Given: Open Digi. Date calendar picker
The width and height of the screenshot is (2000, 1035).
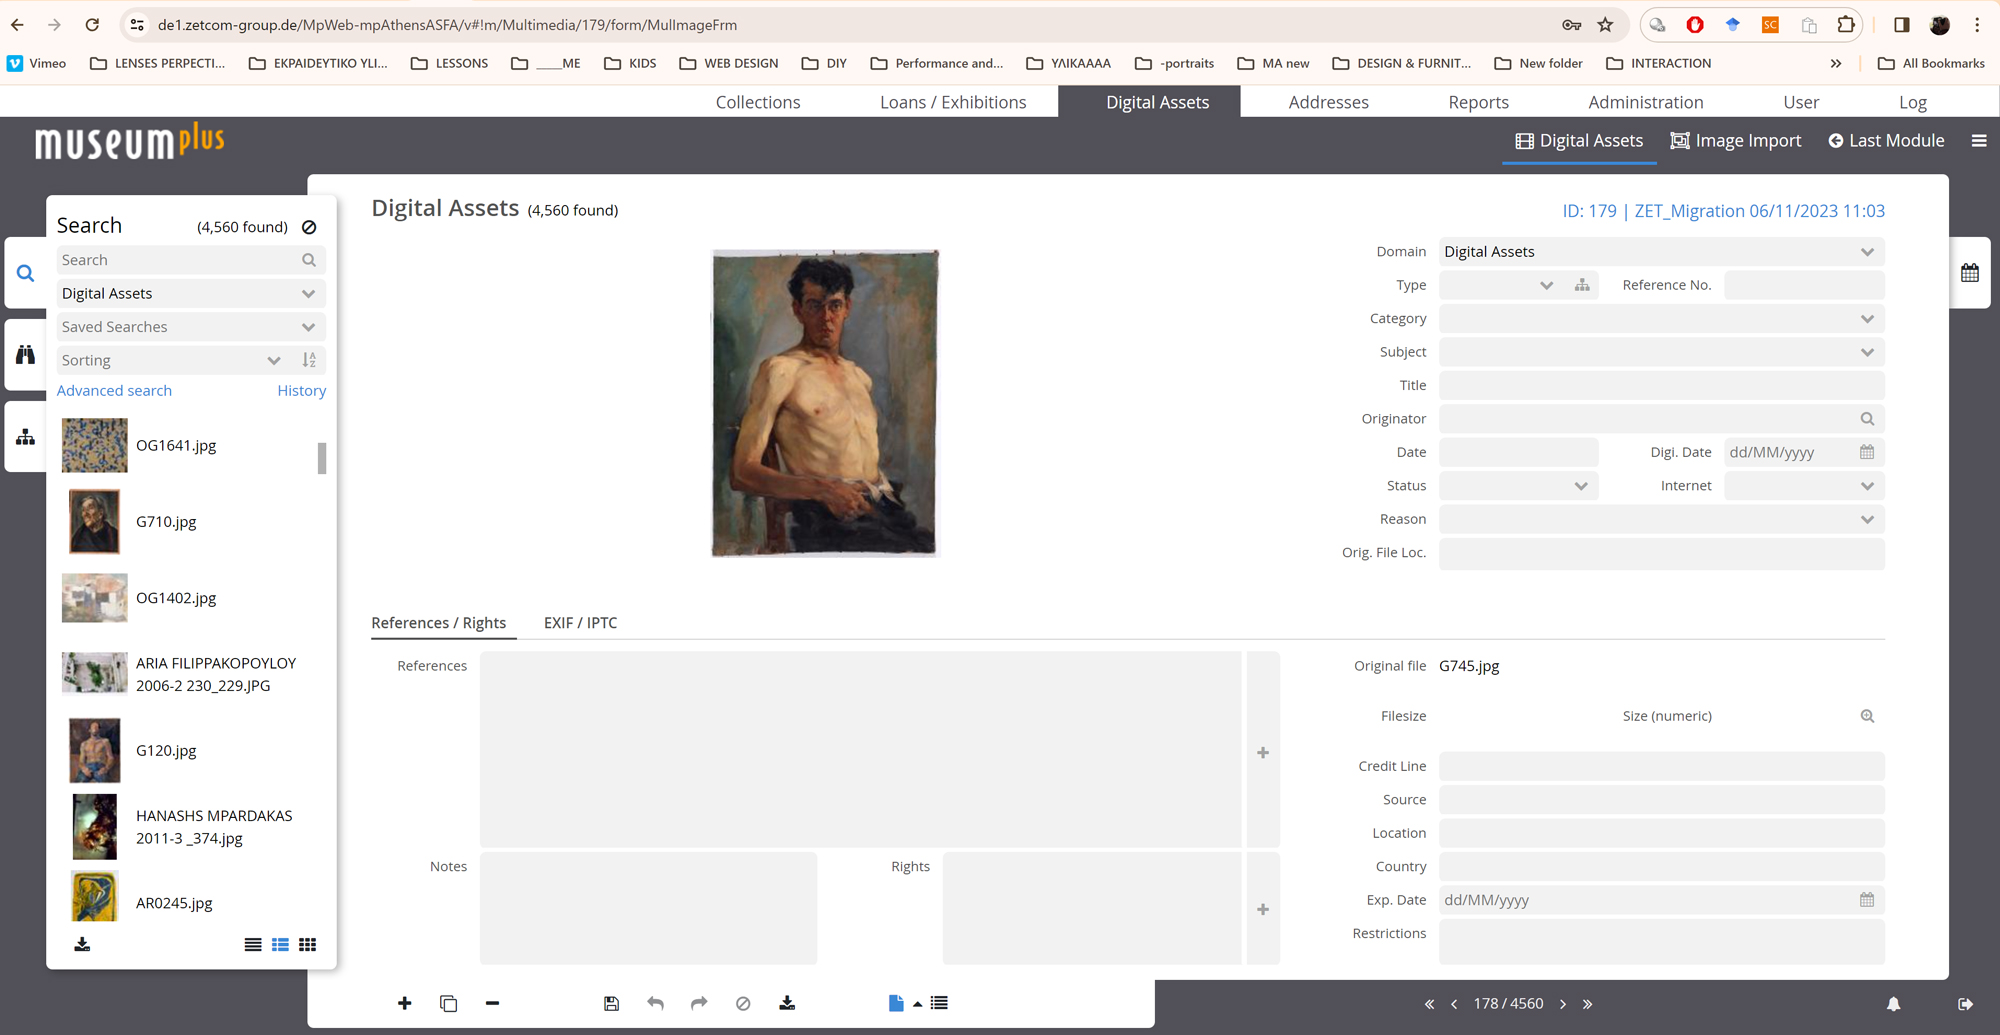Looking at the screenshot, I should [1867, 452].
